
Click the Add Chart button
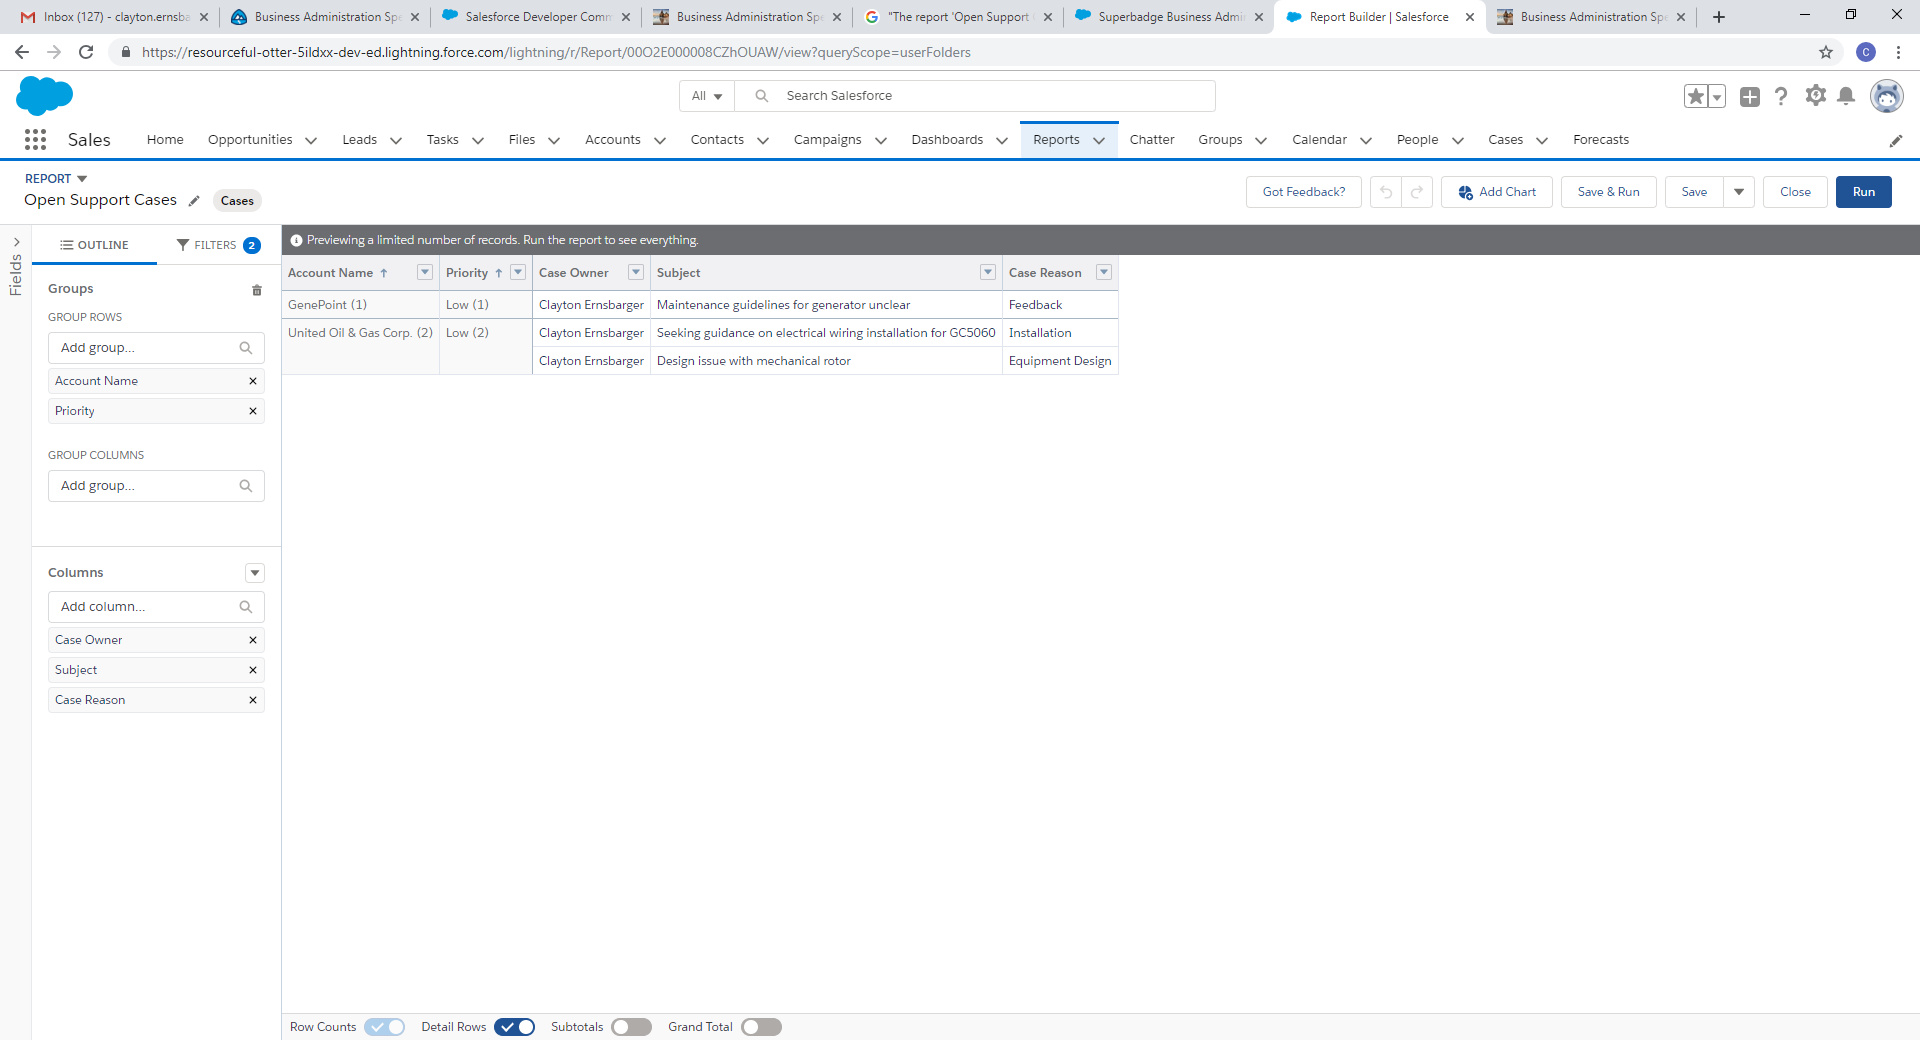(x=1497, y=192)
